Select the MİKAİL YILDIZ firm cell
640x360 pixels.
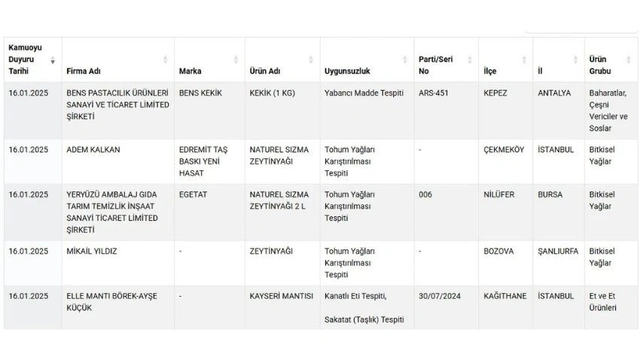click(x=118, y=263)
